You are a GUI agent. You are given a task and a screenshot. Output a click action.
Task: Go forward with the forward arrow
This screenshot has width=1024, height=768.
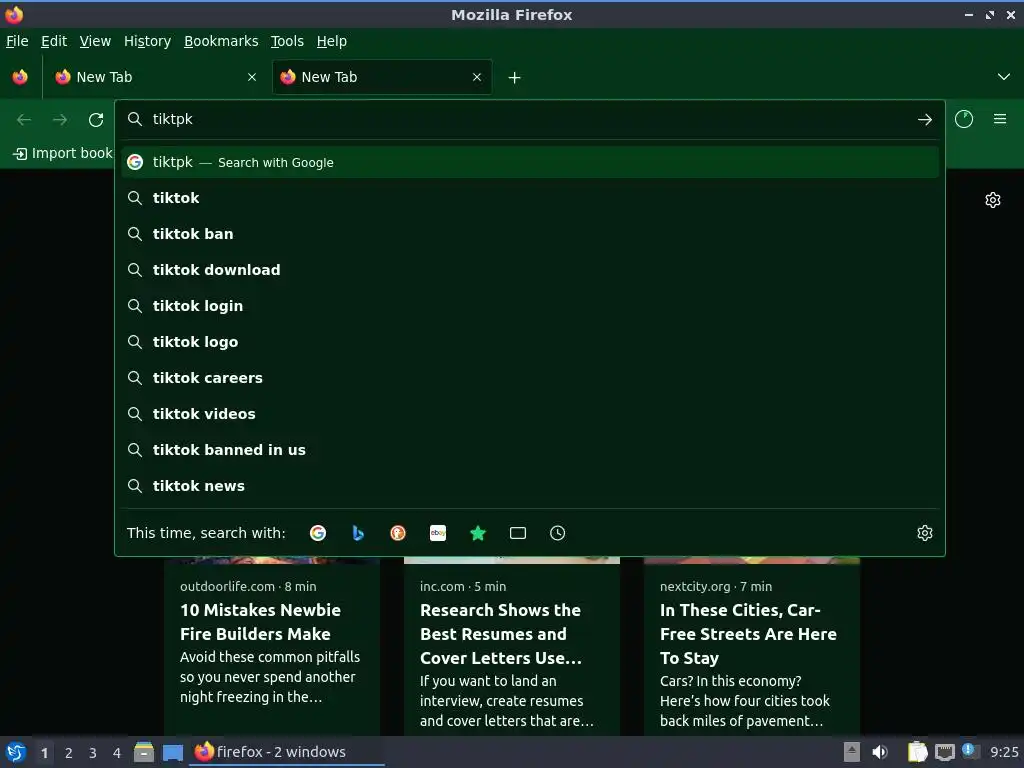[60, 120]
